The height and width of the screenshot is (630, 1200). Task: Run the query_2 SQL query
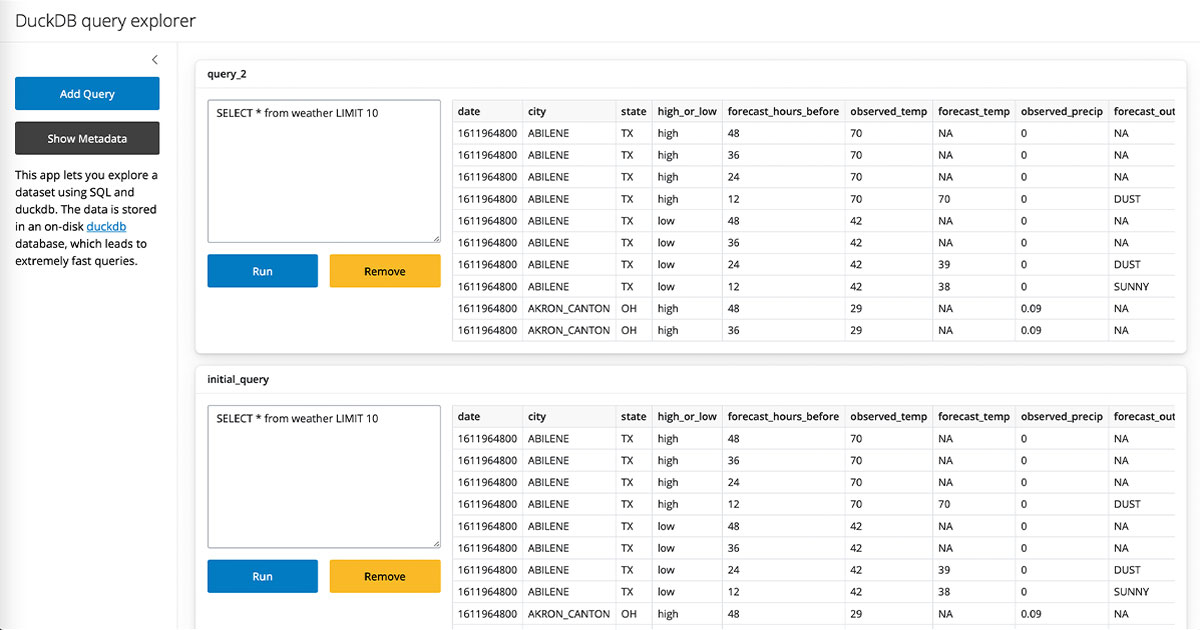coord(262,271)
